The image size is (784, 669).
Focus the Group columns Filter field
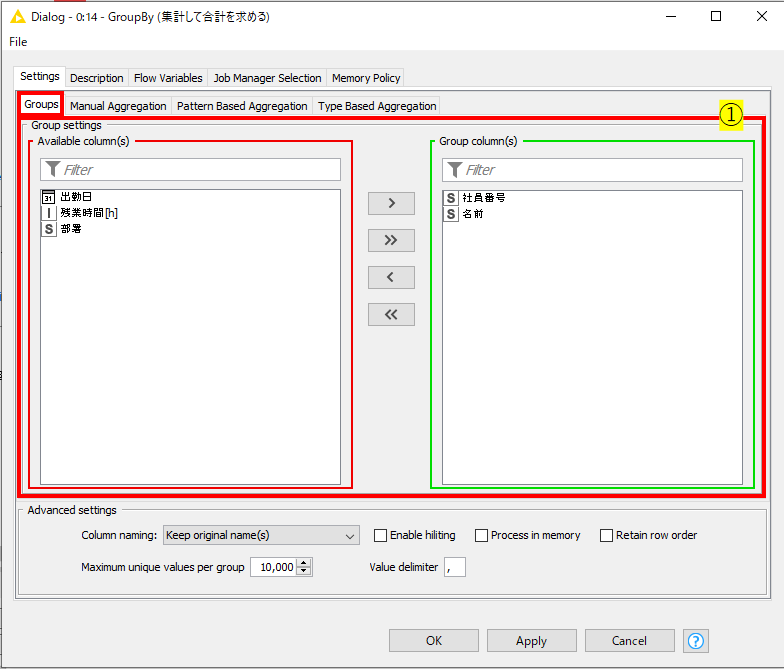pos(592,170)
